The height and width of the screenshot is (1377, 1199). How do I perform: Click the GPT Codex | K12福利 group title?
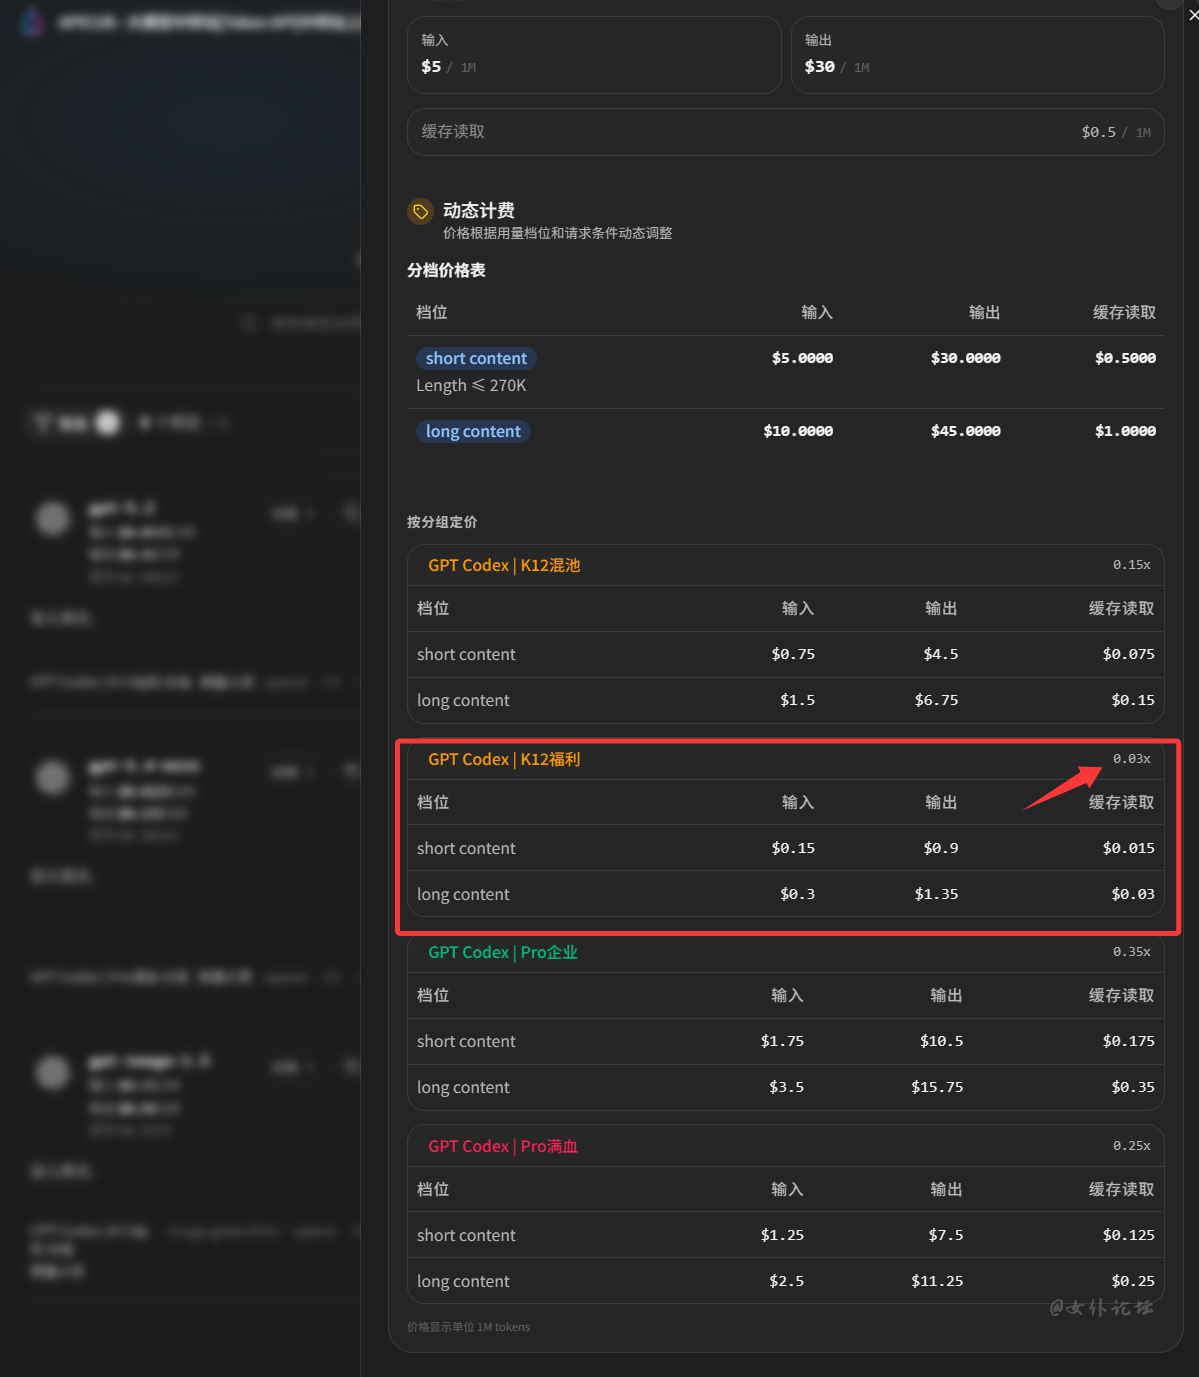click(504, 759)
